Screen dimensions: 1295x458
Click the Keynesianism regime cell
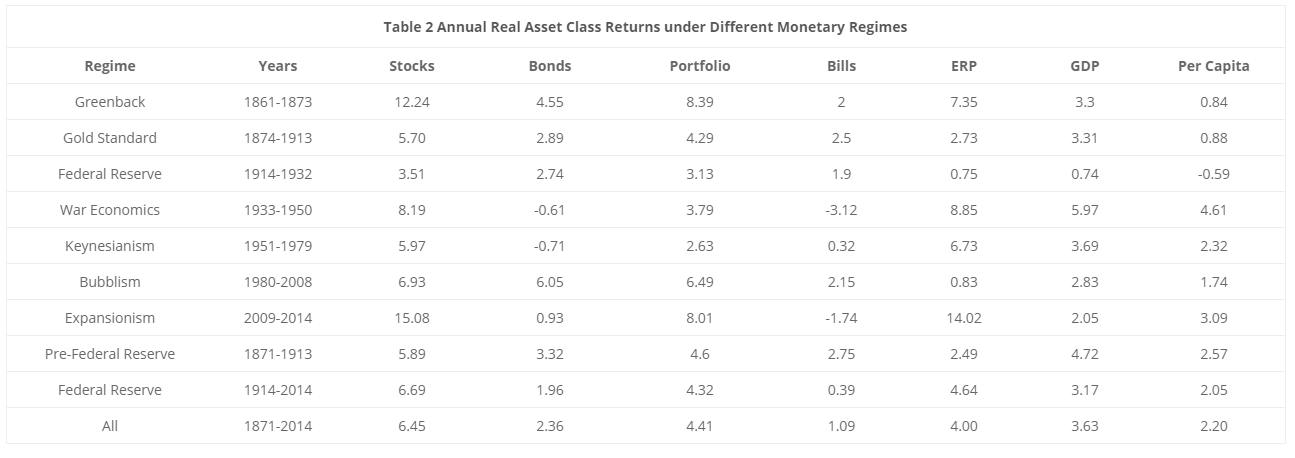click(110, 246)
